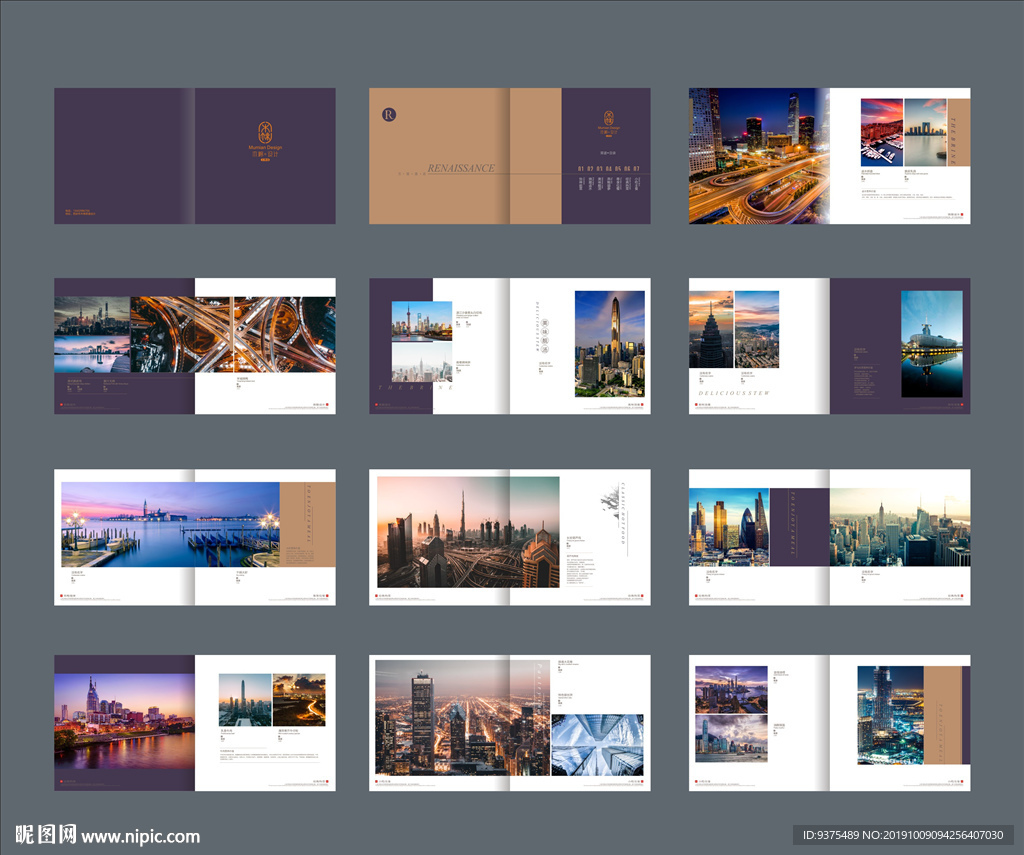Select the blue night tower photo beside tan strip

pyautogui.click(x=890, y=715)
